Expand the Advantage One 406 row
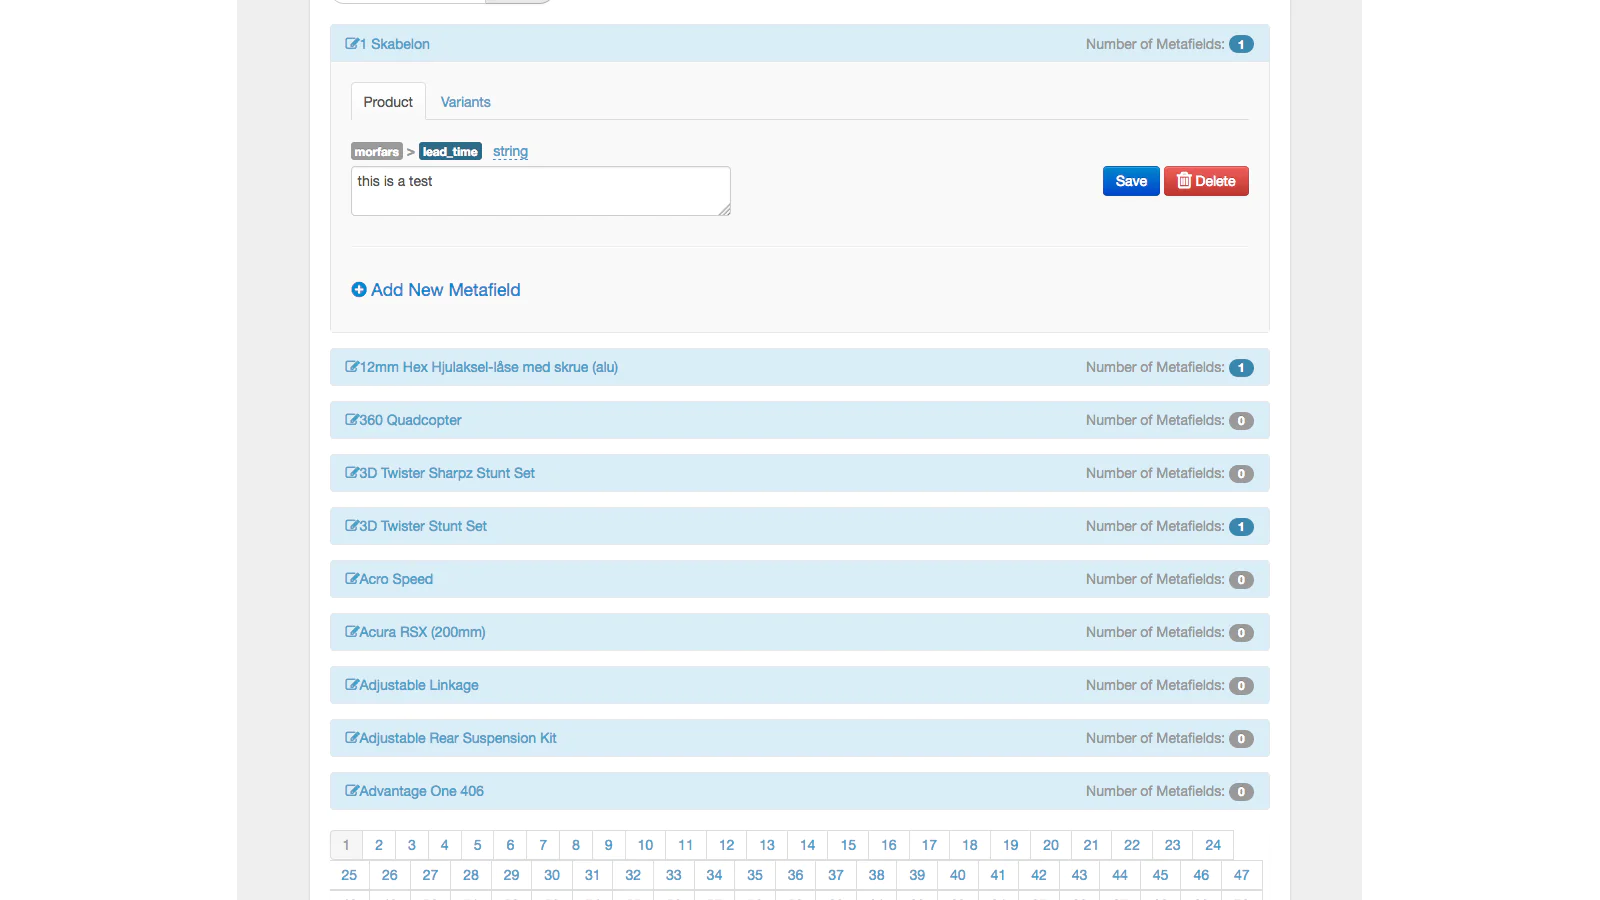Image resolution: width=1600 pixels, height=900 pixels. (800, 791)
